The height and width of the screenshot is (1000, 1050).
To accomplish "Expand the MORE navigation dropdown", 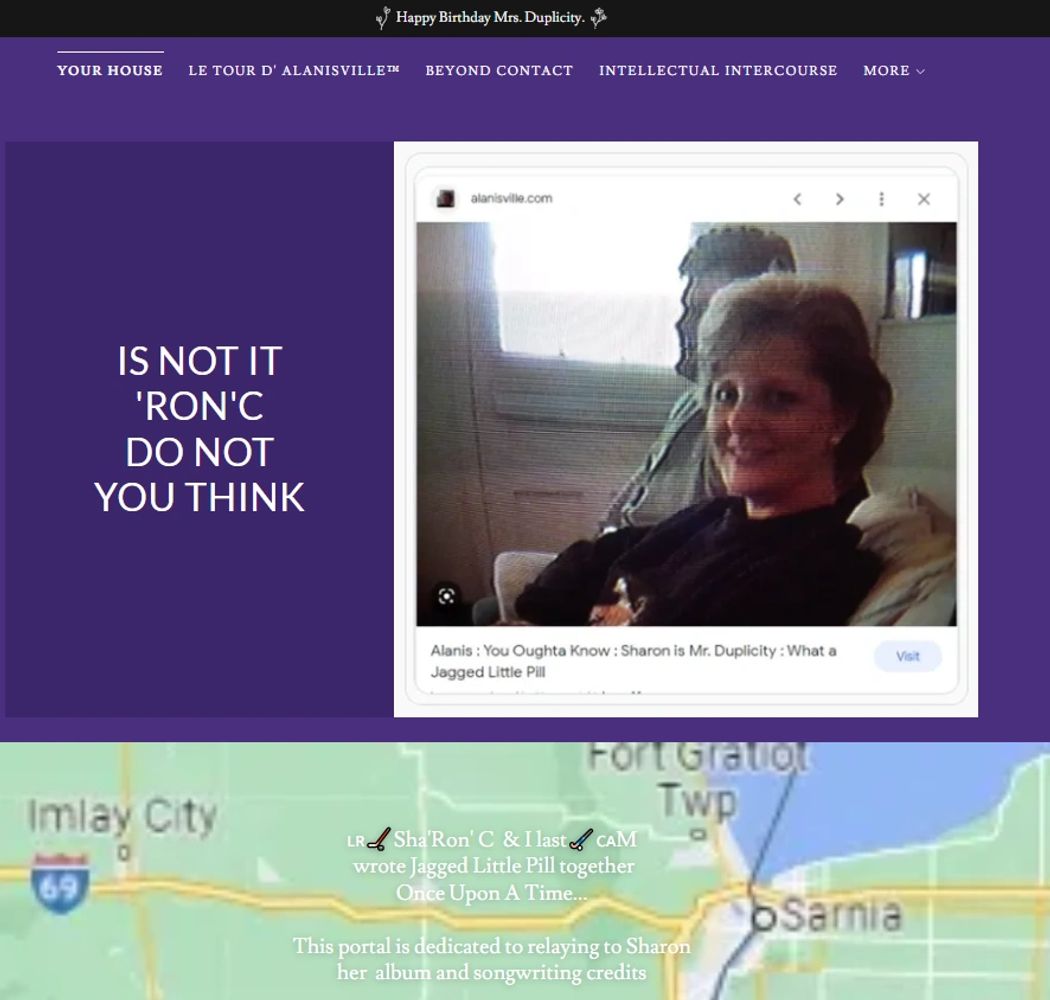I will pos(893,71).
